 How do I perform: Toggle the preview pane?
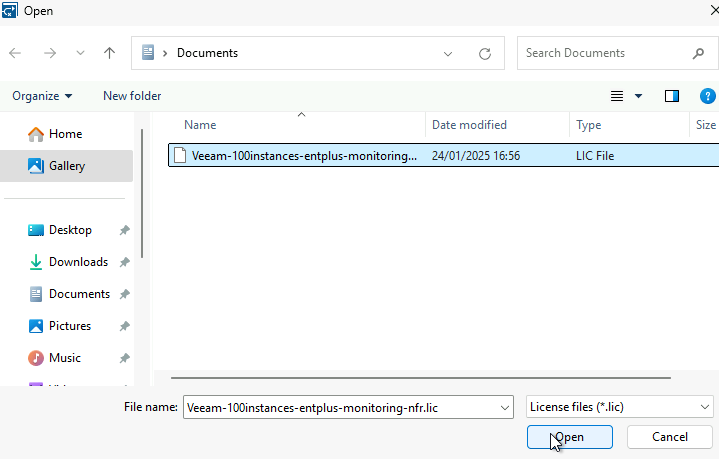pos(672,96)
